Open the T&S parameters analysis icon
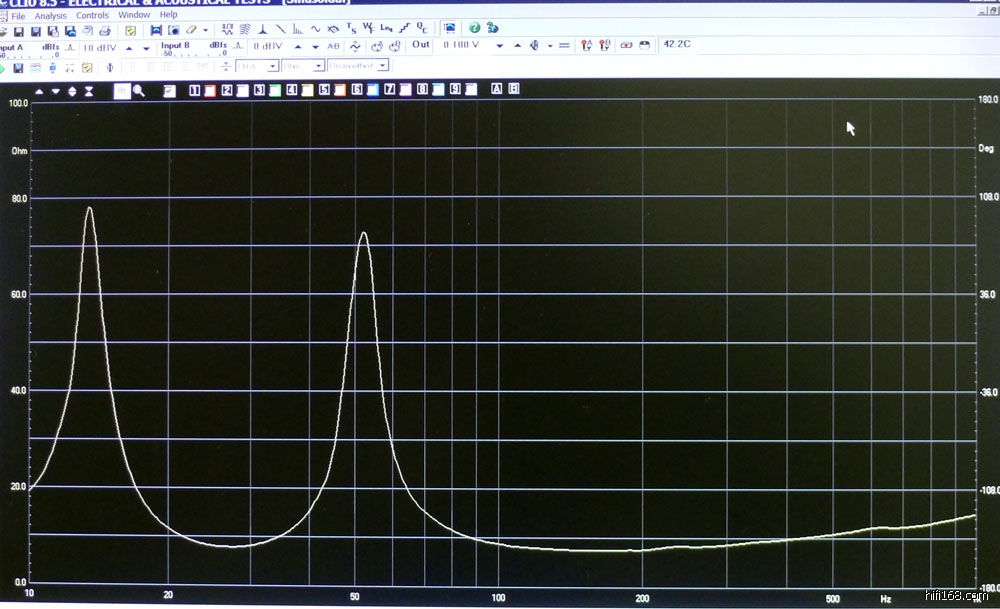This screenshot has width=1000, height=609. (351, 30)
